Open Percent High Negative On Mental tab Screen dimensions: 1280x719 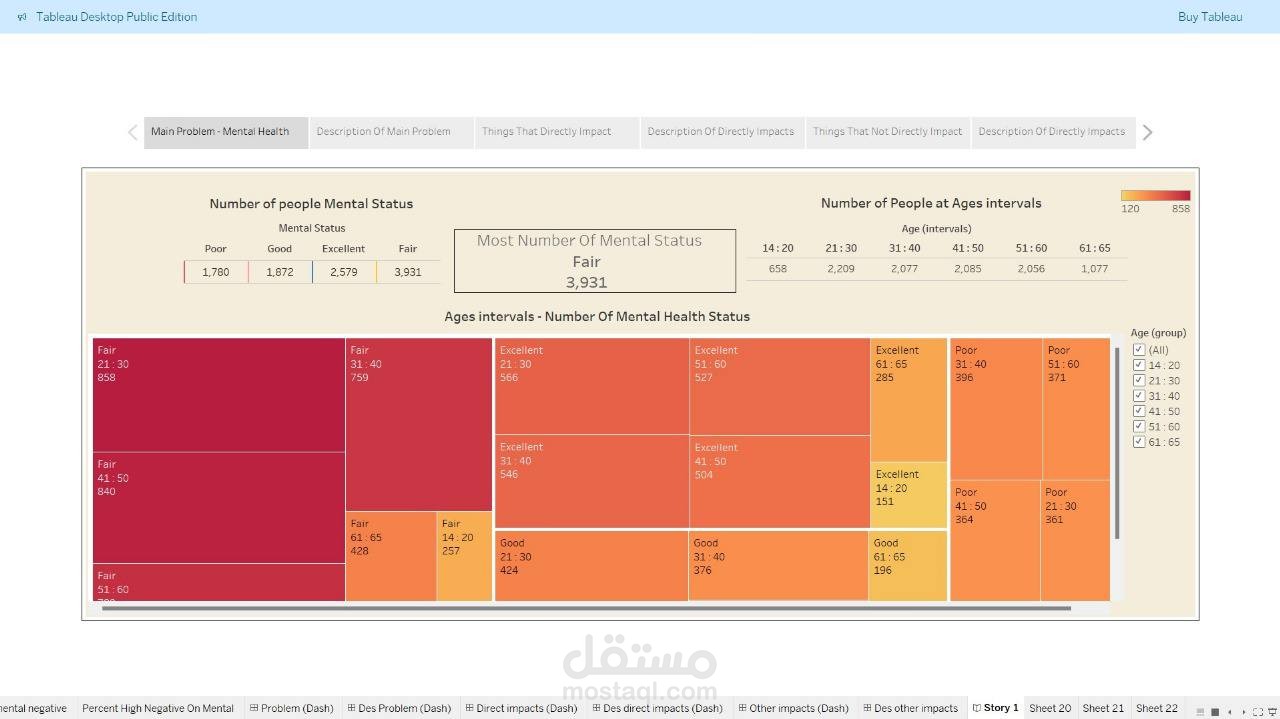158,708
